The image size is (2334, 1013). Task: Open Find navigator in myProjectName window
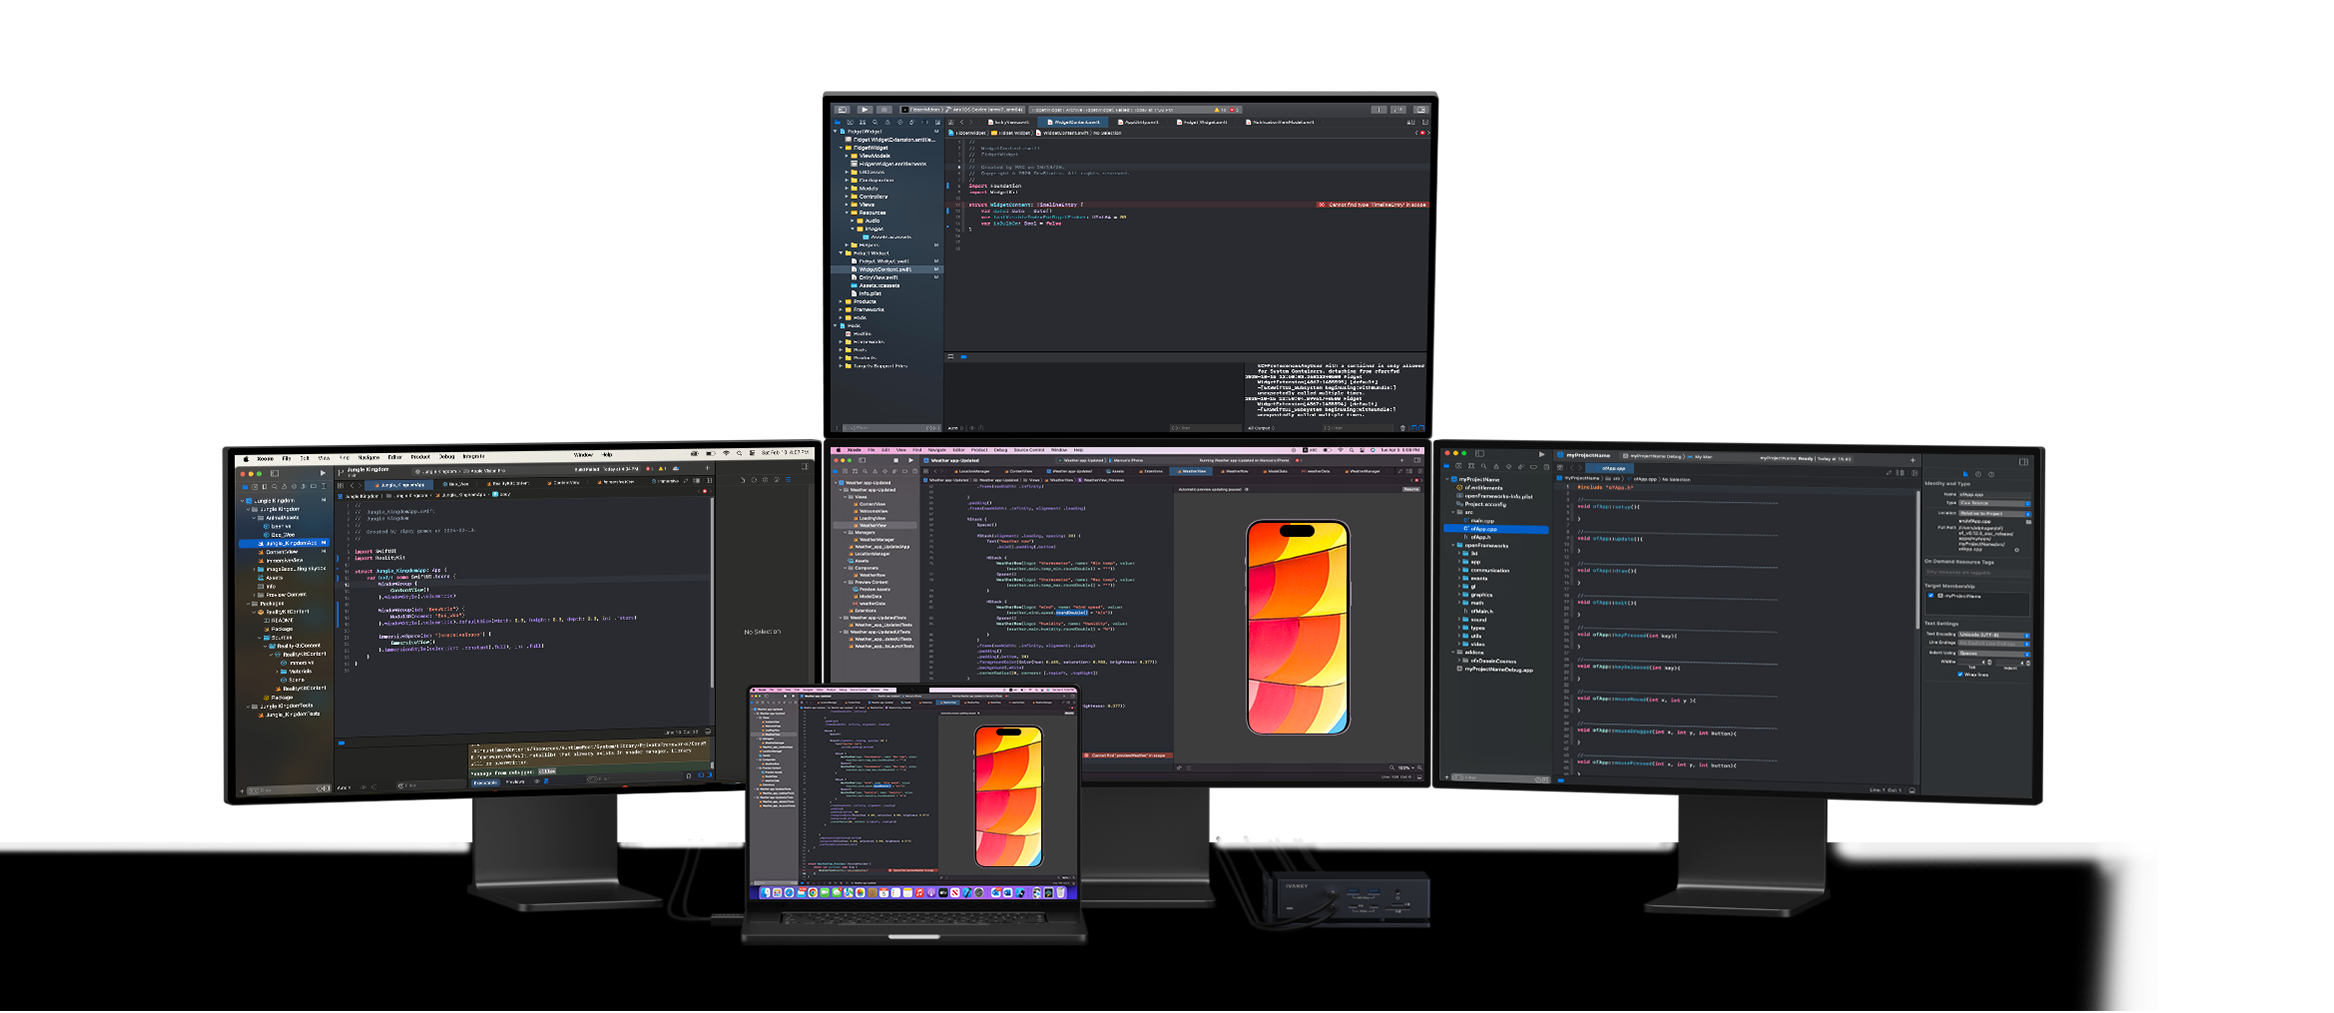pos(1484,466)
